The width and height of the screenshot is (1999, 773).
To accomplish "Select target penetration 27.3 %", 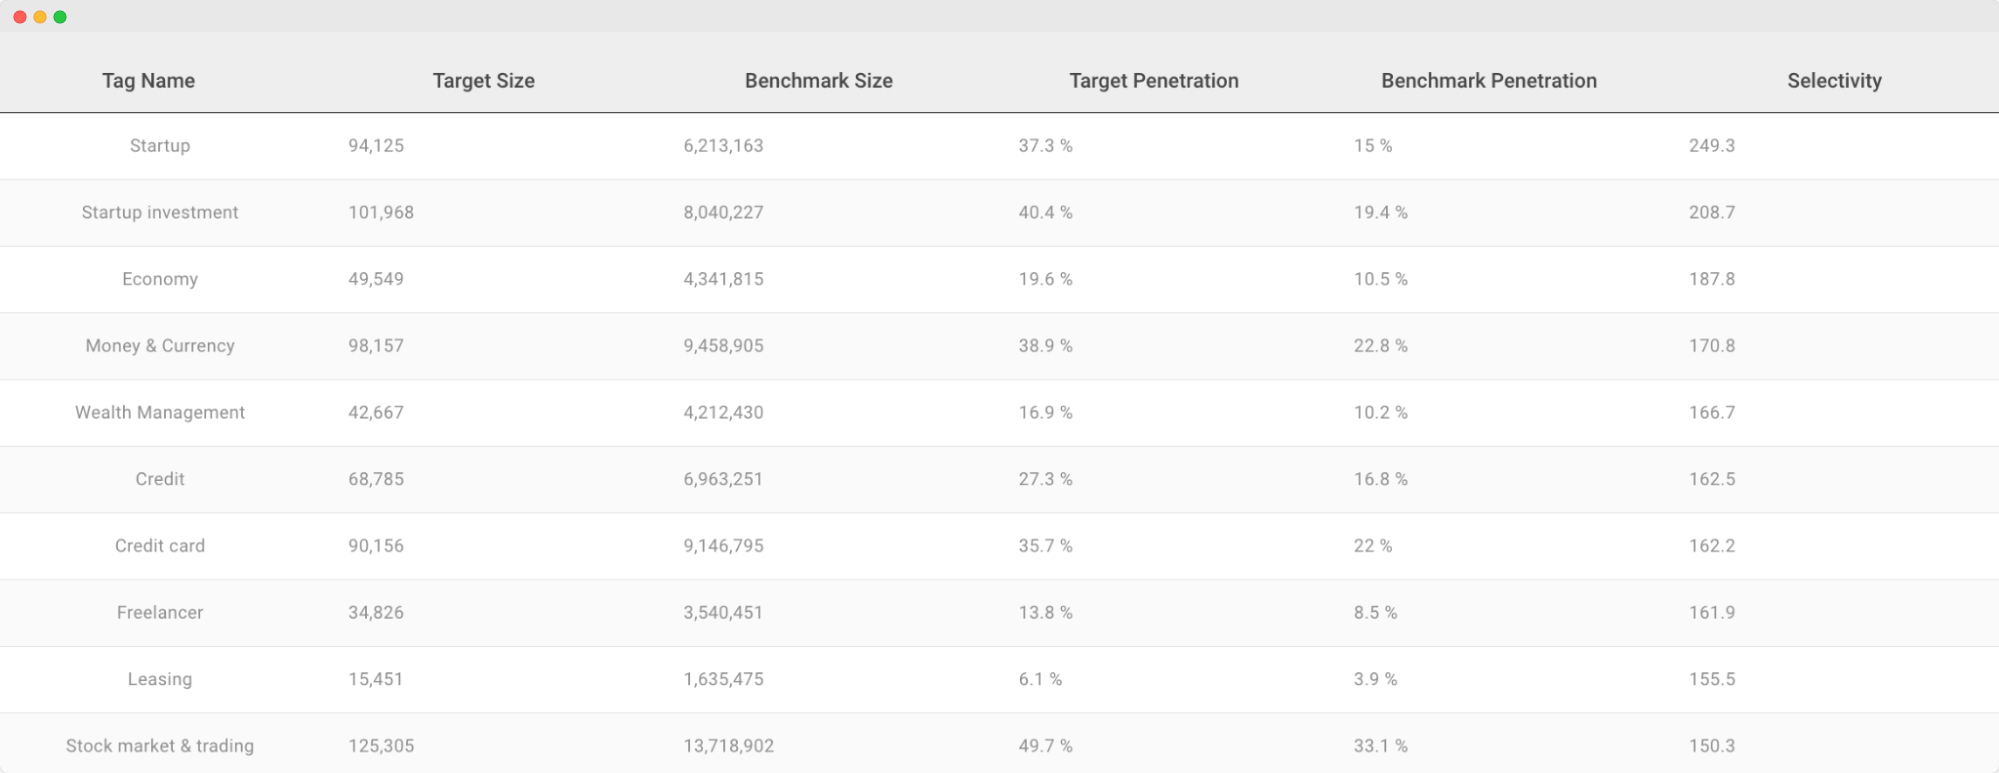I will (x=1045, y=479).
